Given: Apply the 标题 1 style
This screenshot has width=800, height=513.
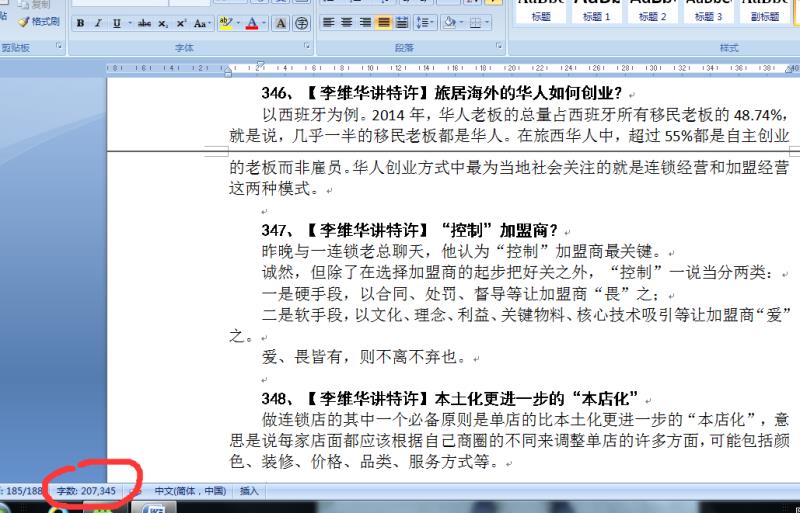Looking at the screenshot, I should [596, 11].
